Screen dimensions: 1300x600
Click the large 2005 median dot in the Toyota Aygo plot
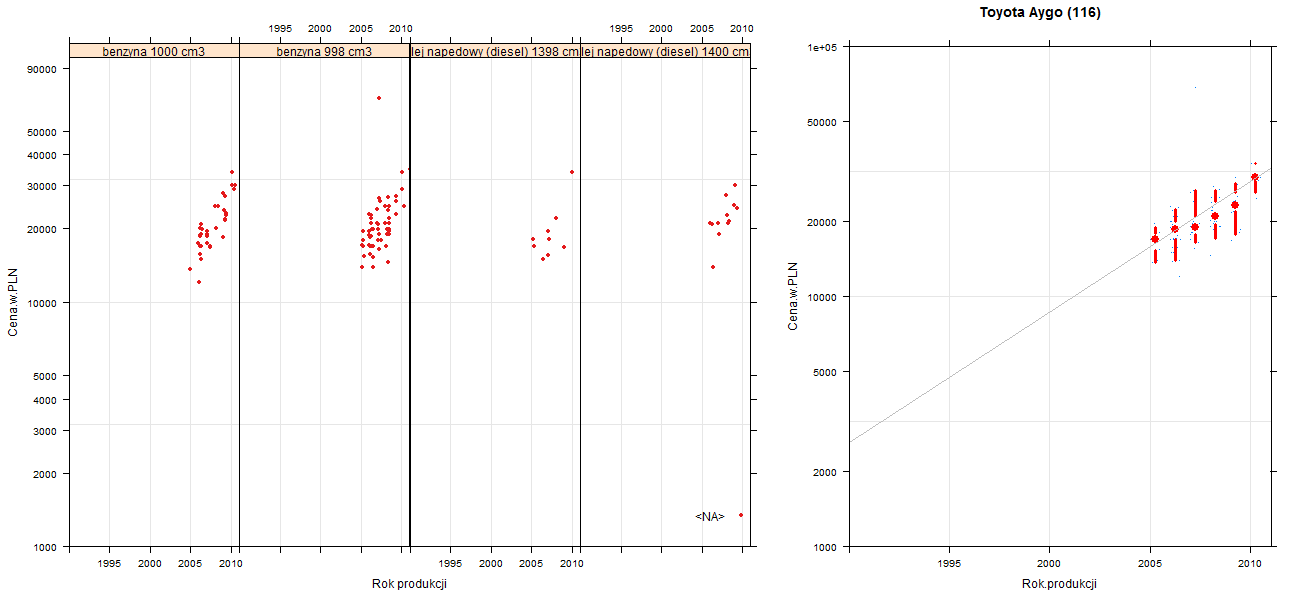click(x=1155, y=239)
